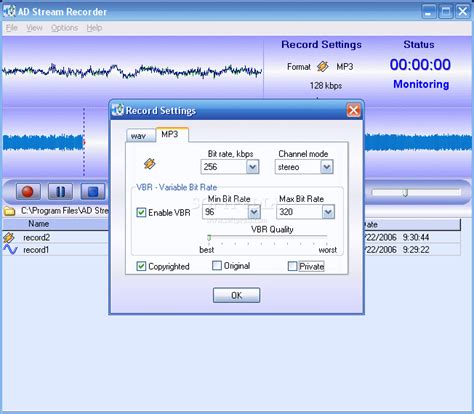Select the record2 file row
Viewport: 474px width, 414px height.
point(231,237)
